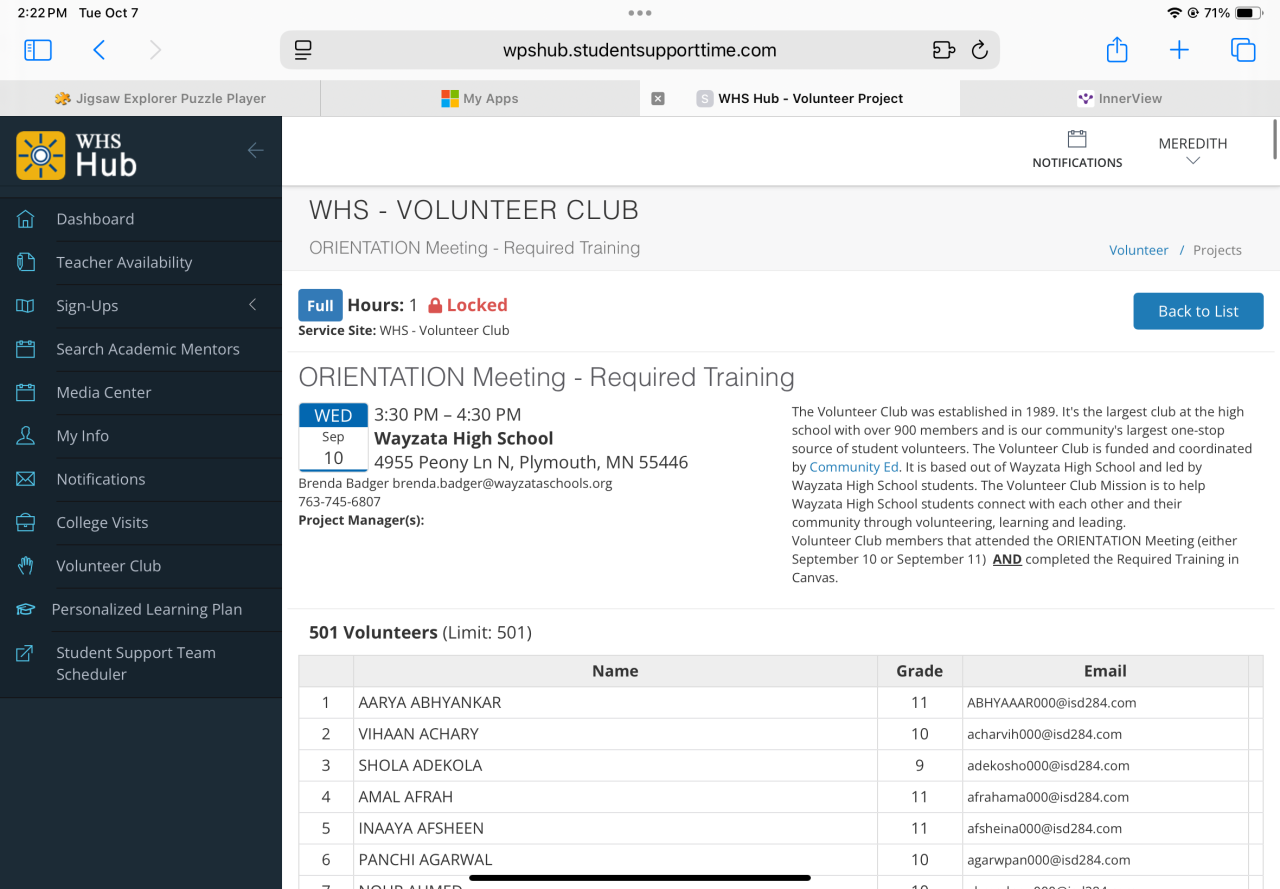Tap the WHS Hub sun logo
This screenshot has width=1280, height=889.
pyautogui.click(x=41, y=155)
